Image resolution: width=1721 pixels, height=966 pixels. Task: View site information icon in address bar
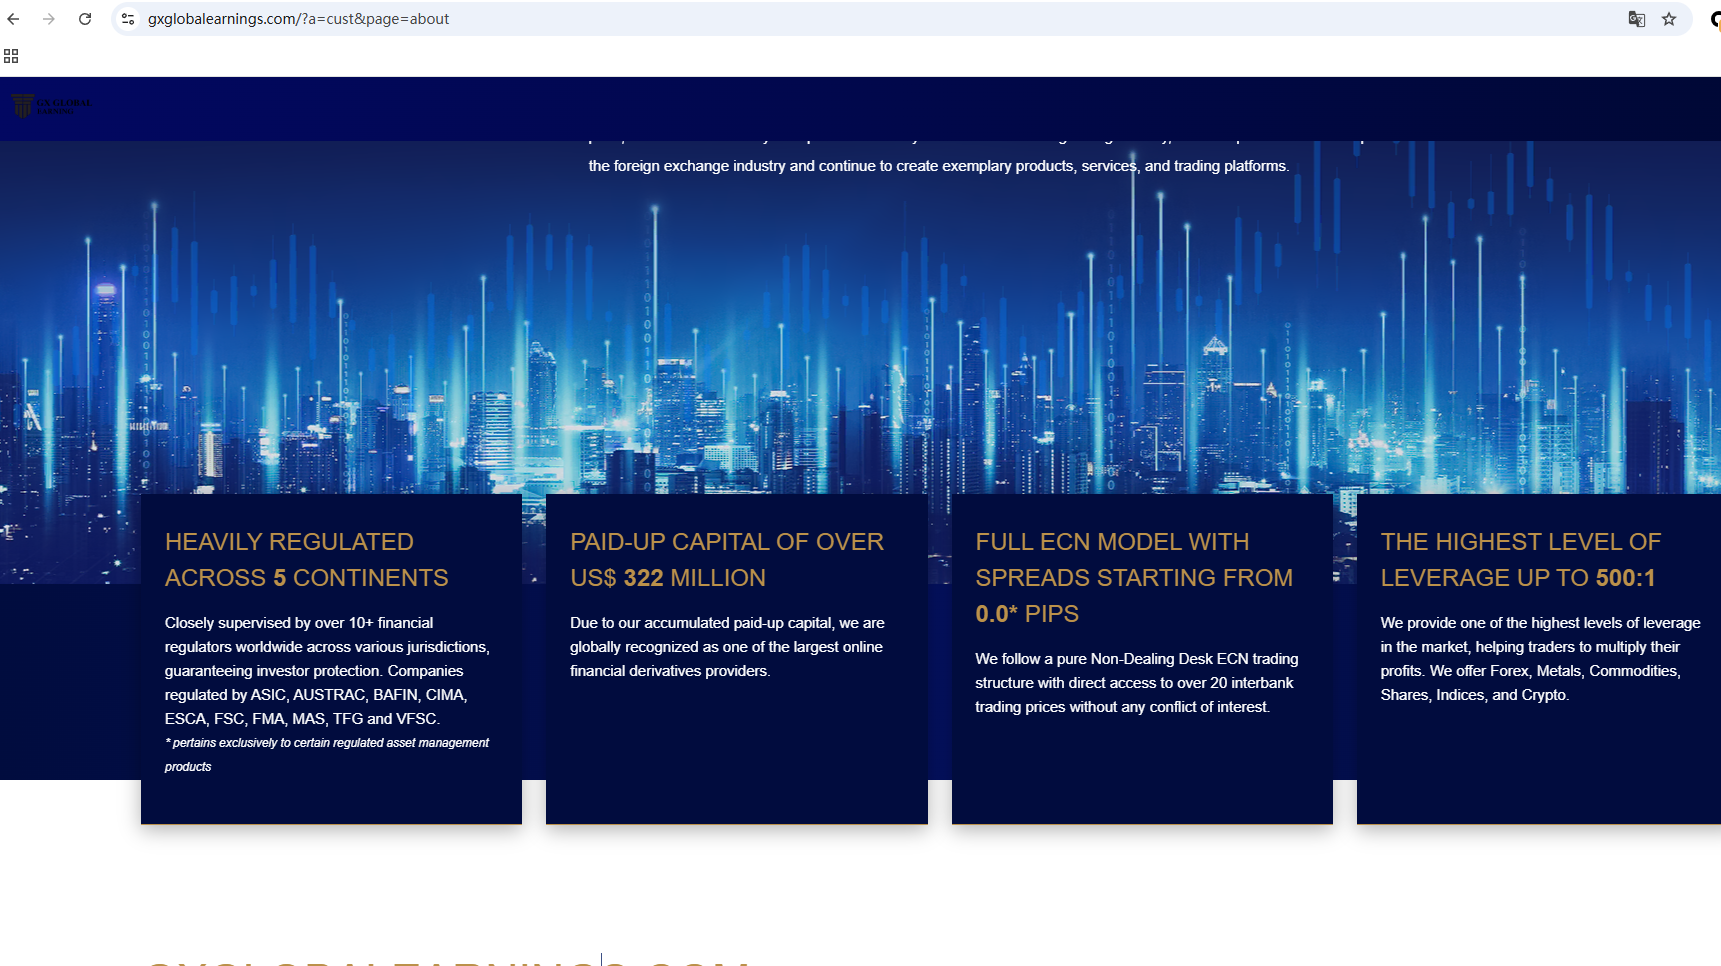coord(128,19)
